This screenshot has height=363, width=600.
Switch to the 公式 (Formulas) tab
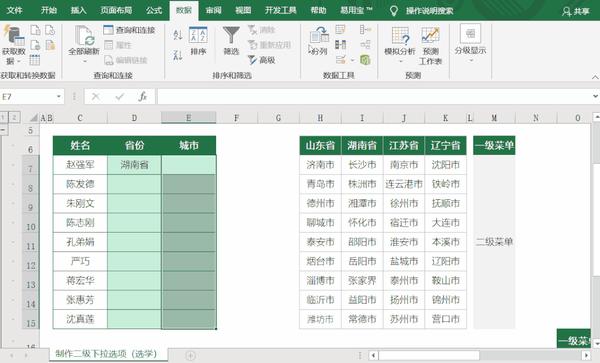[154, 10]
